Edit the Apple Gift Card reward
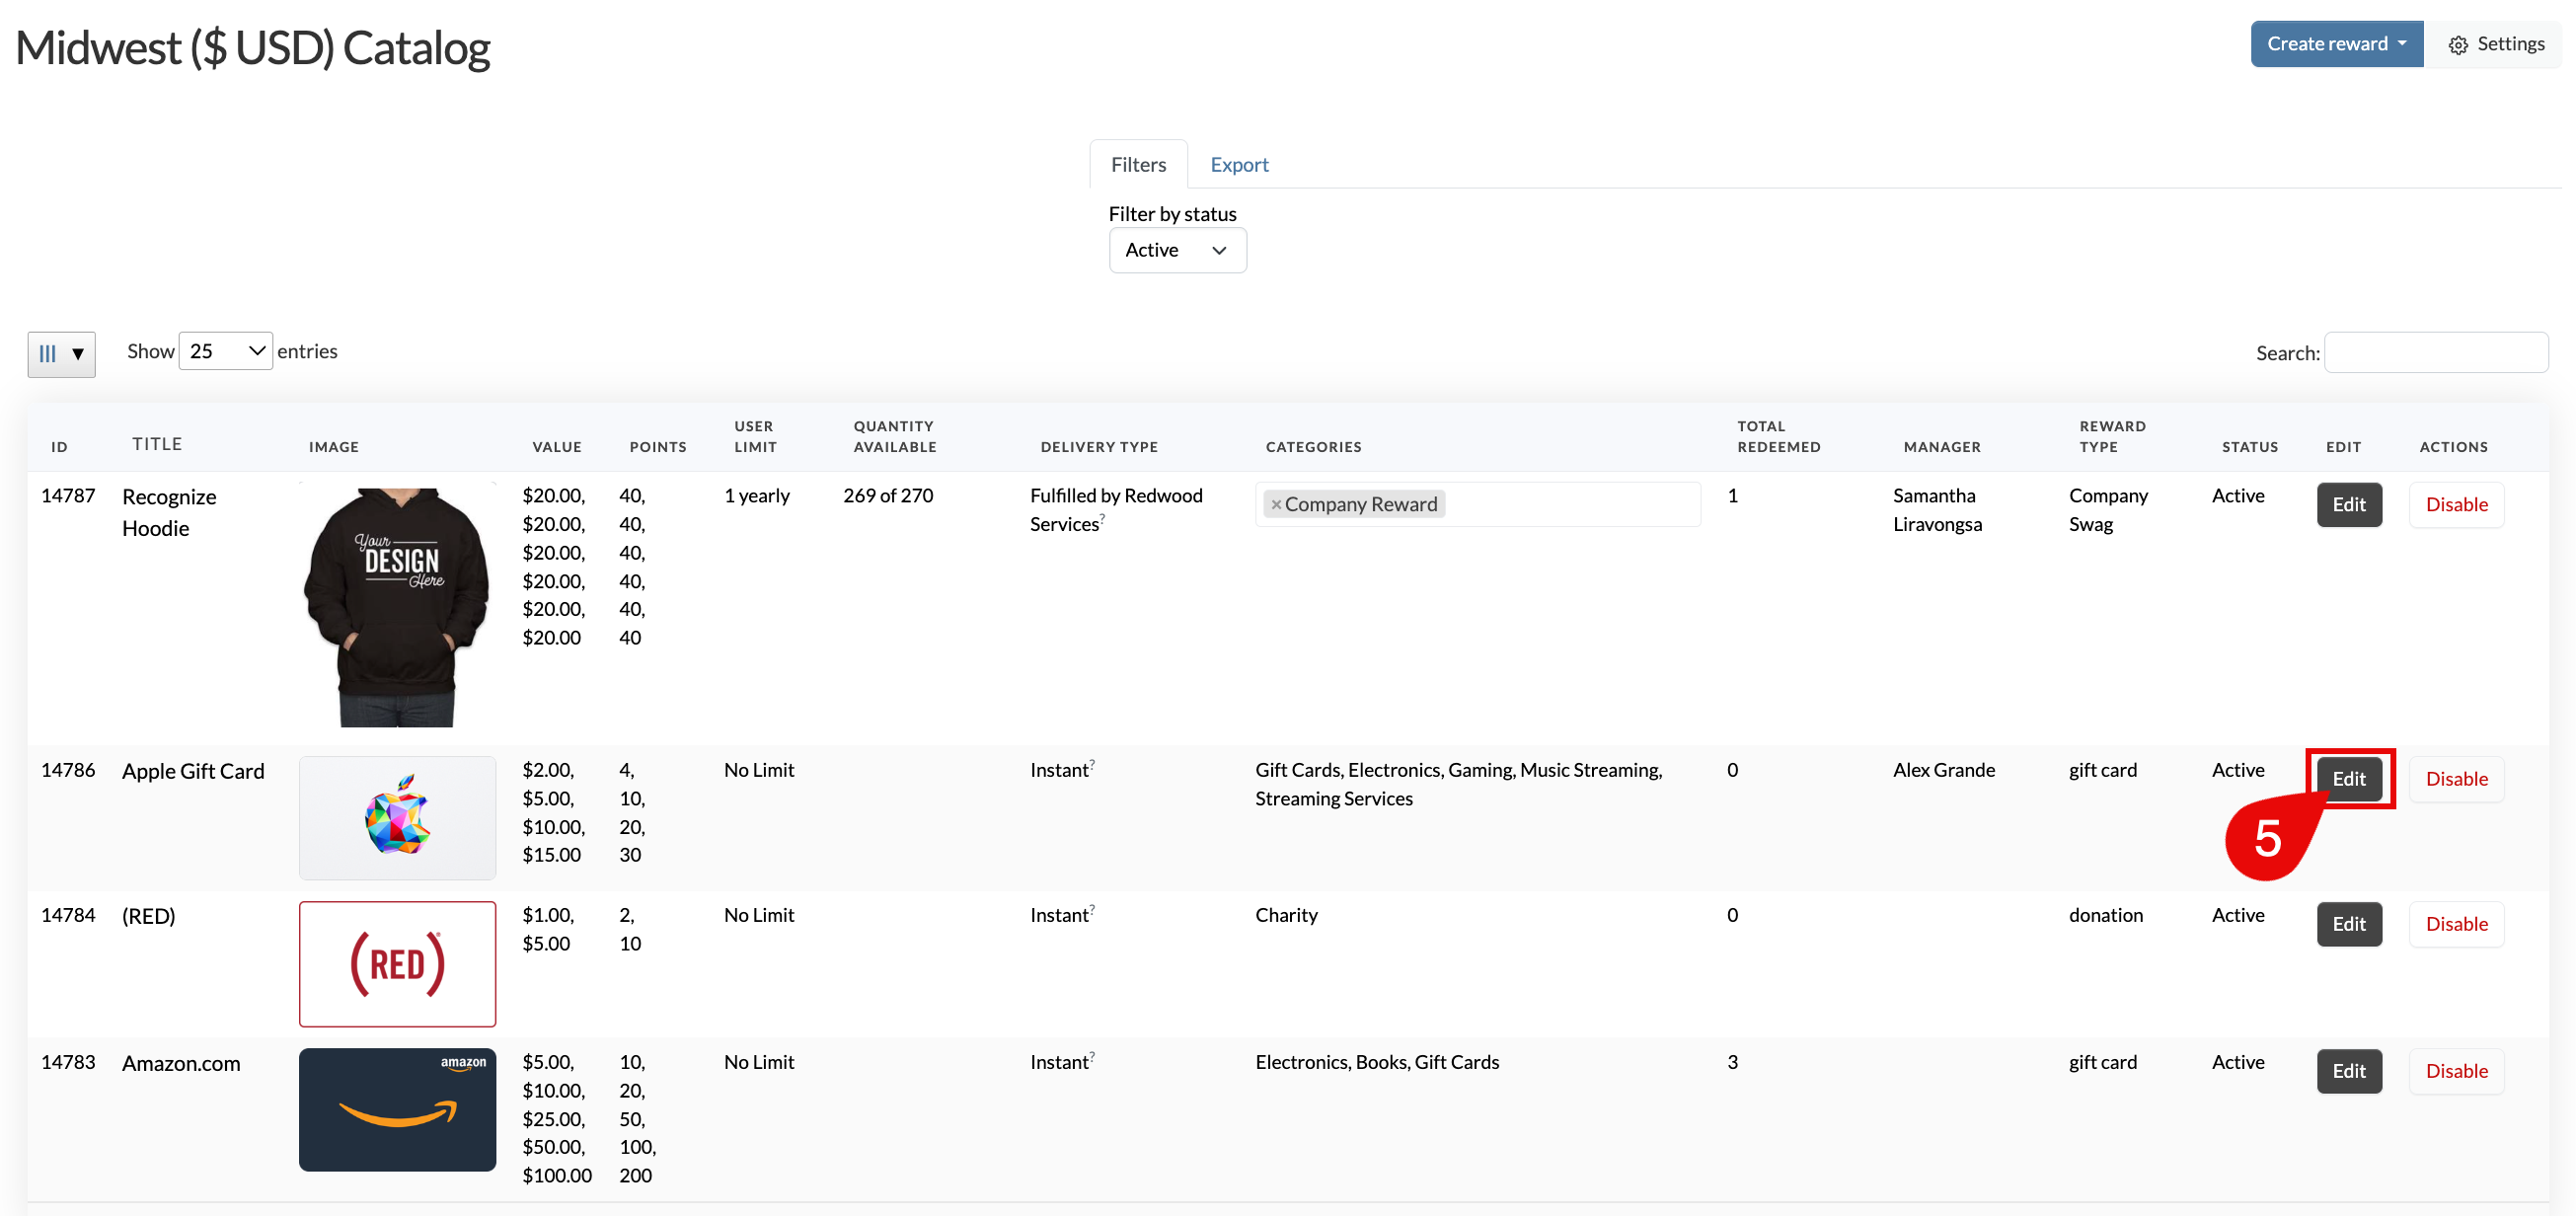This screenshot has height=1216, width=2576. coord(2349,779)
